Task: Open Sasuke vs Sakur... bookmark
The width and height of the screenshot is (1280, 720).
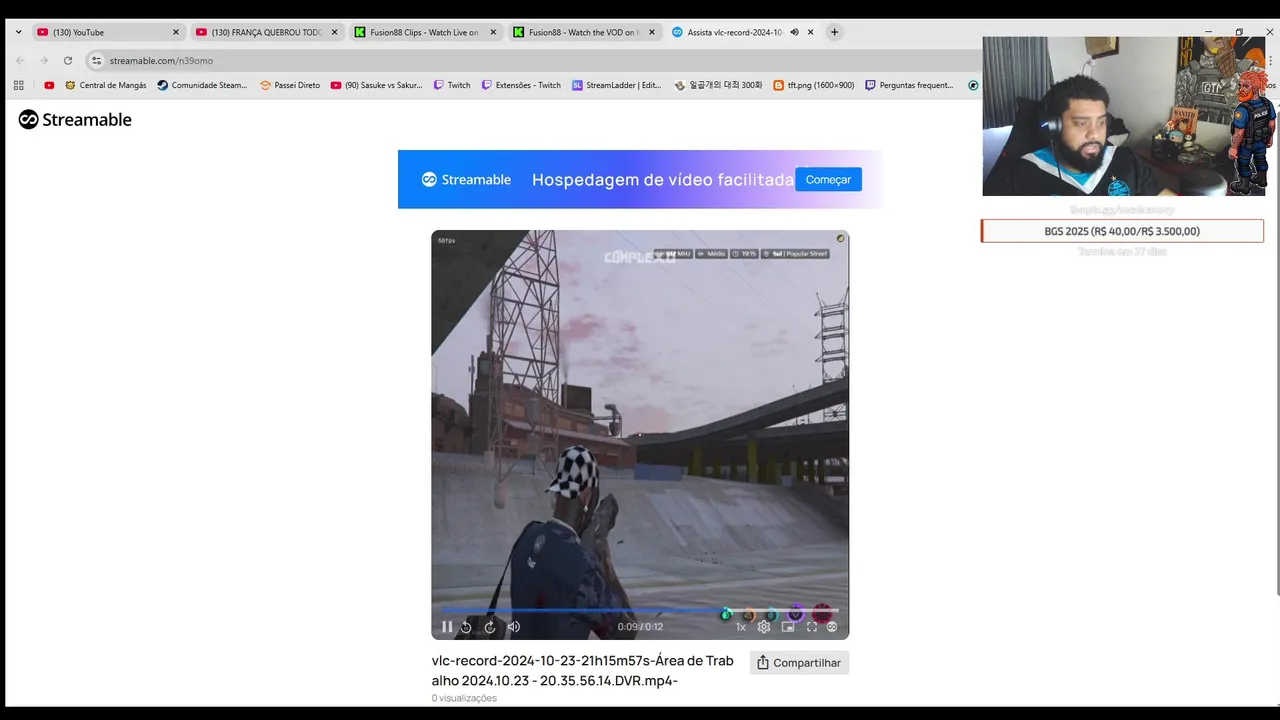Action: click(376, 85)
